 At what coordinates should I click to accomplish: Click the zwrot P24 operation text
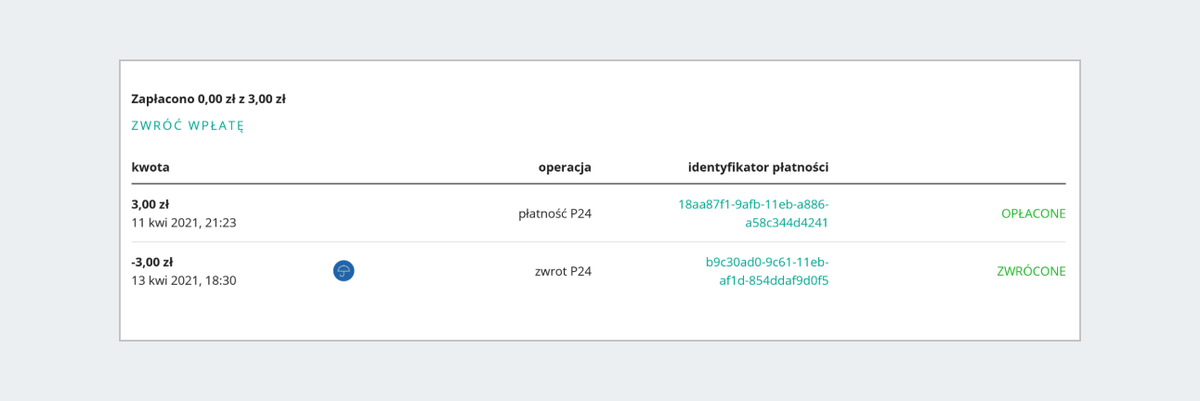pyautogui.click(x=563, y=271)
